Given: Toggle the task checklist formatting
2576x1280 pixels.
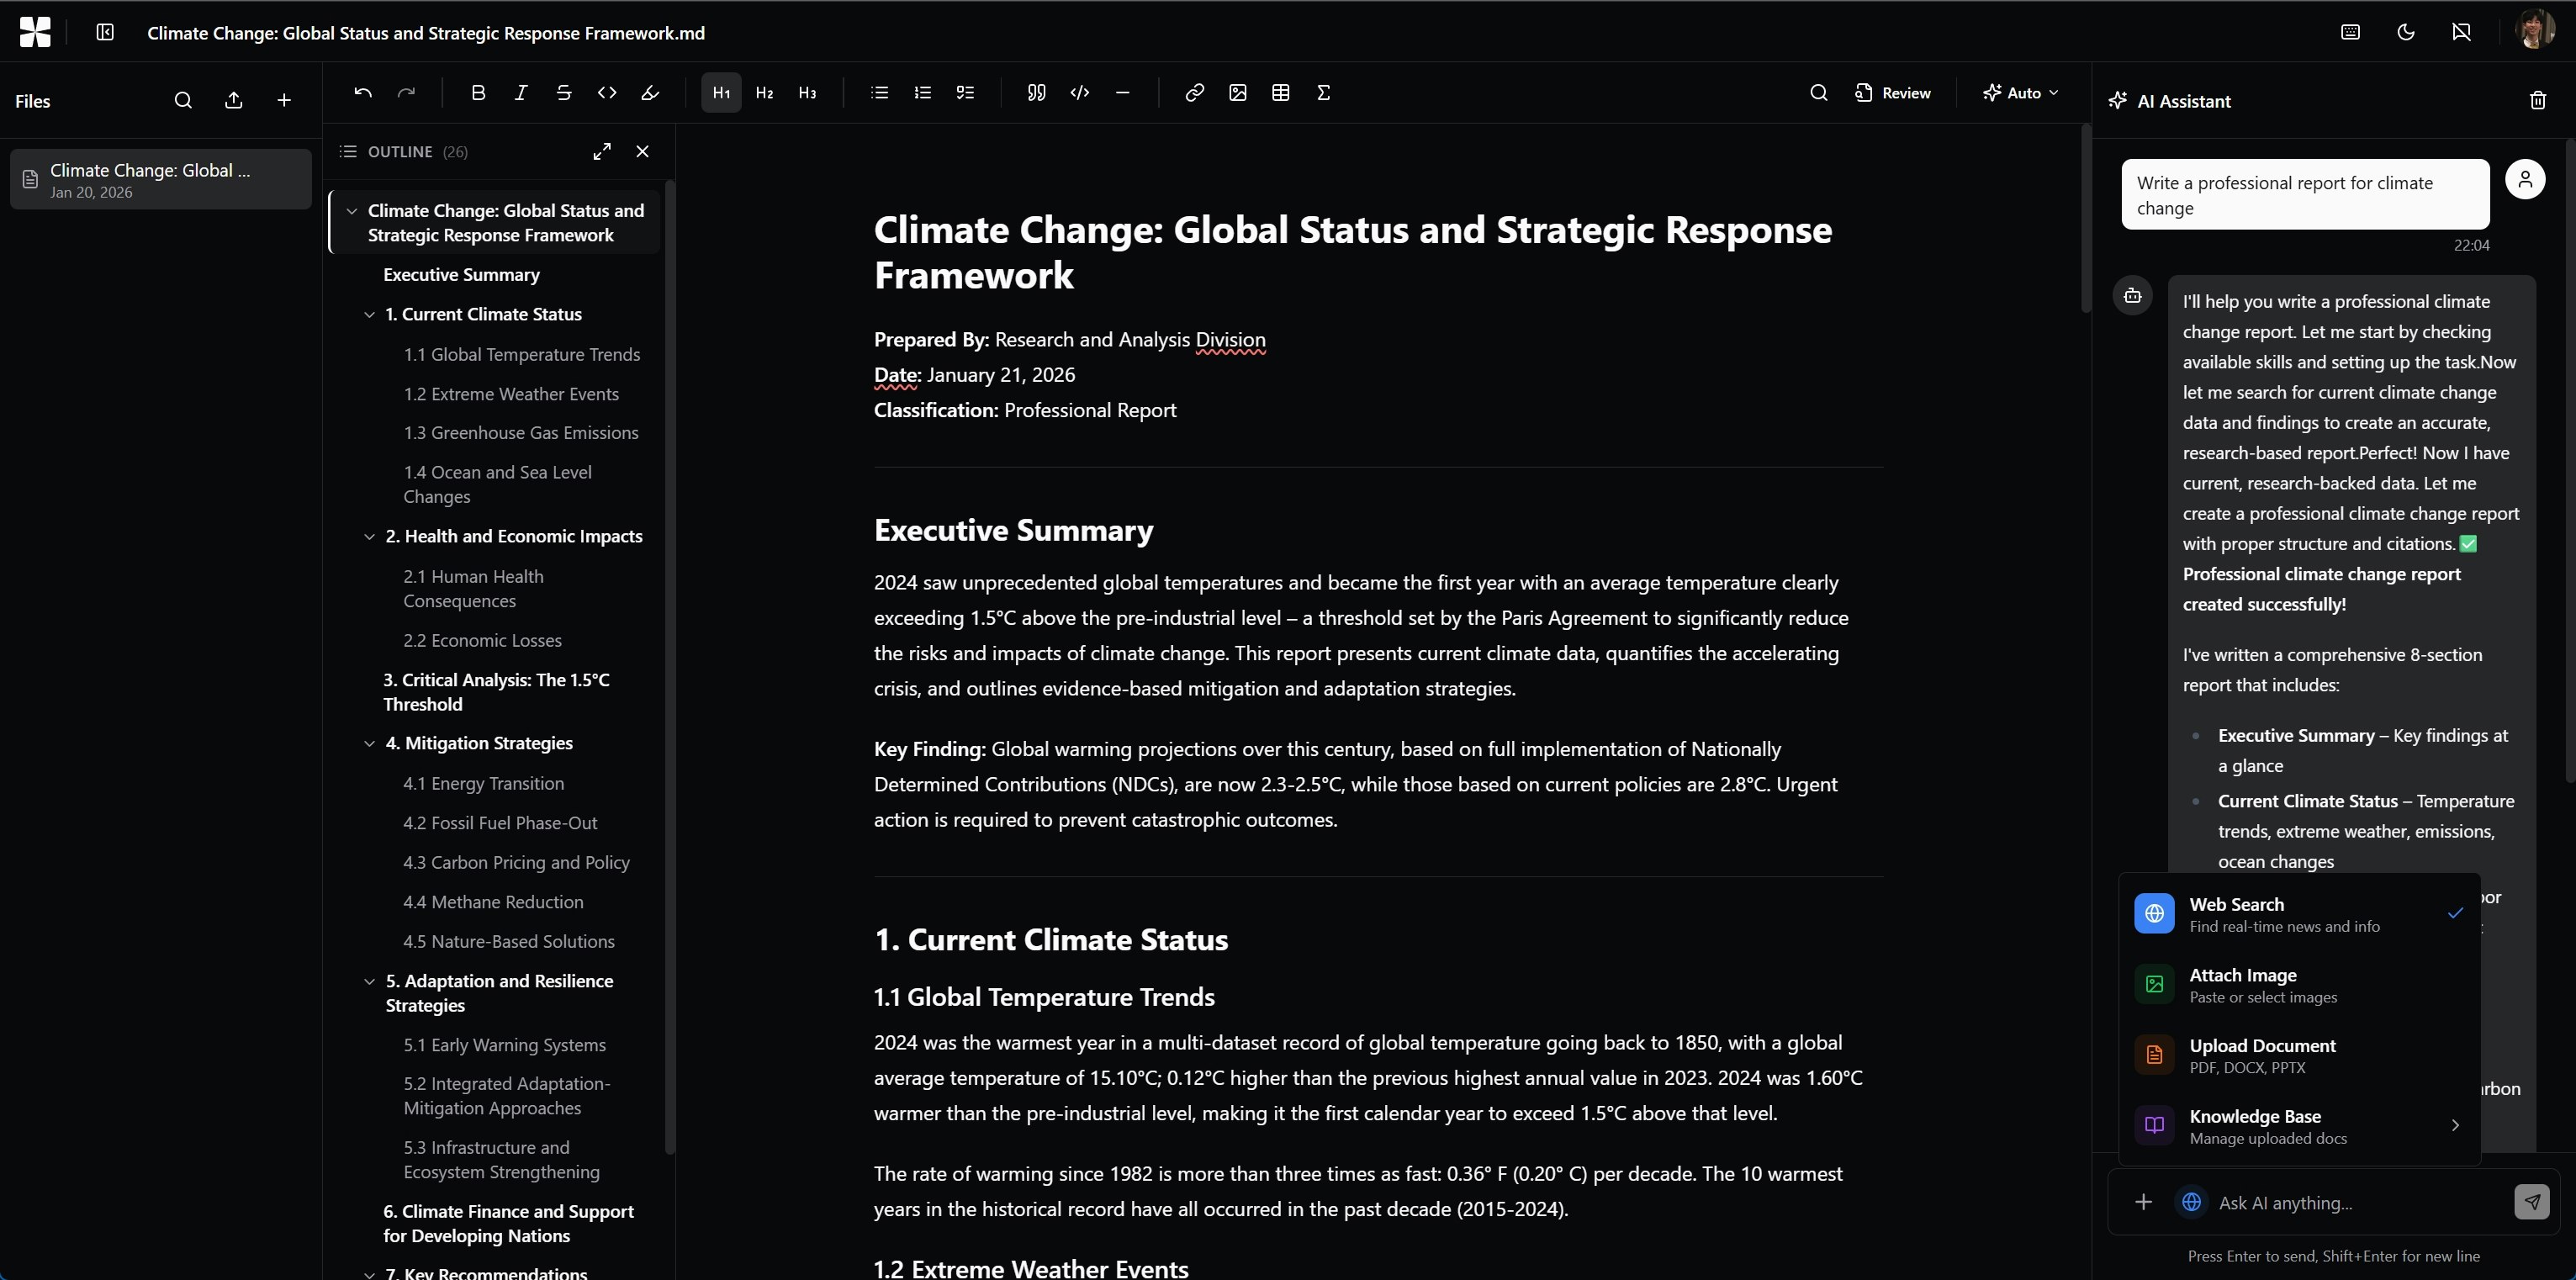Looking at the screenshot, I should (965, 93).
